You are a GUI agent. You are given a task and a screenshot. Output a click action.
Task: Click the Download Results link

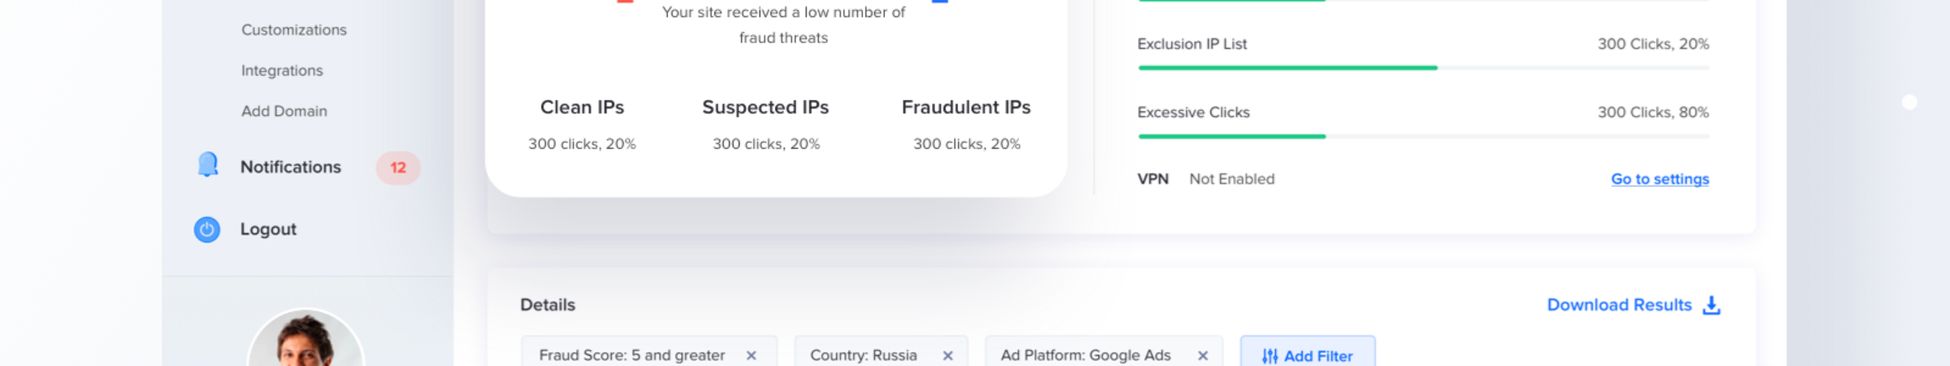tap(1619, 305)
